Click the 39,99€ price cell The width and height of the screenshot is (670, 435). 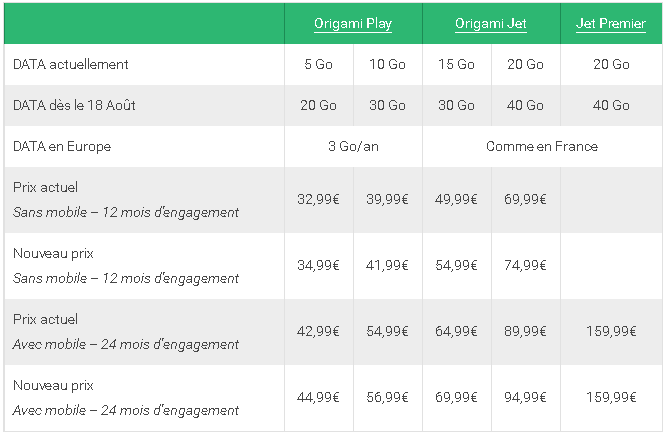coord(388,199)
